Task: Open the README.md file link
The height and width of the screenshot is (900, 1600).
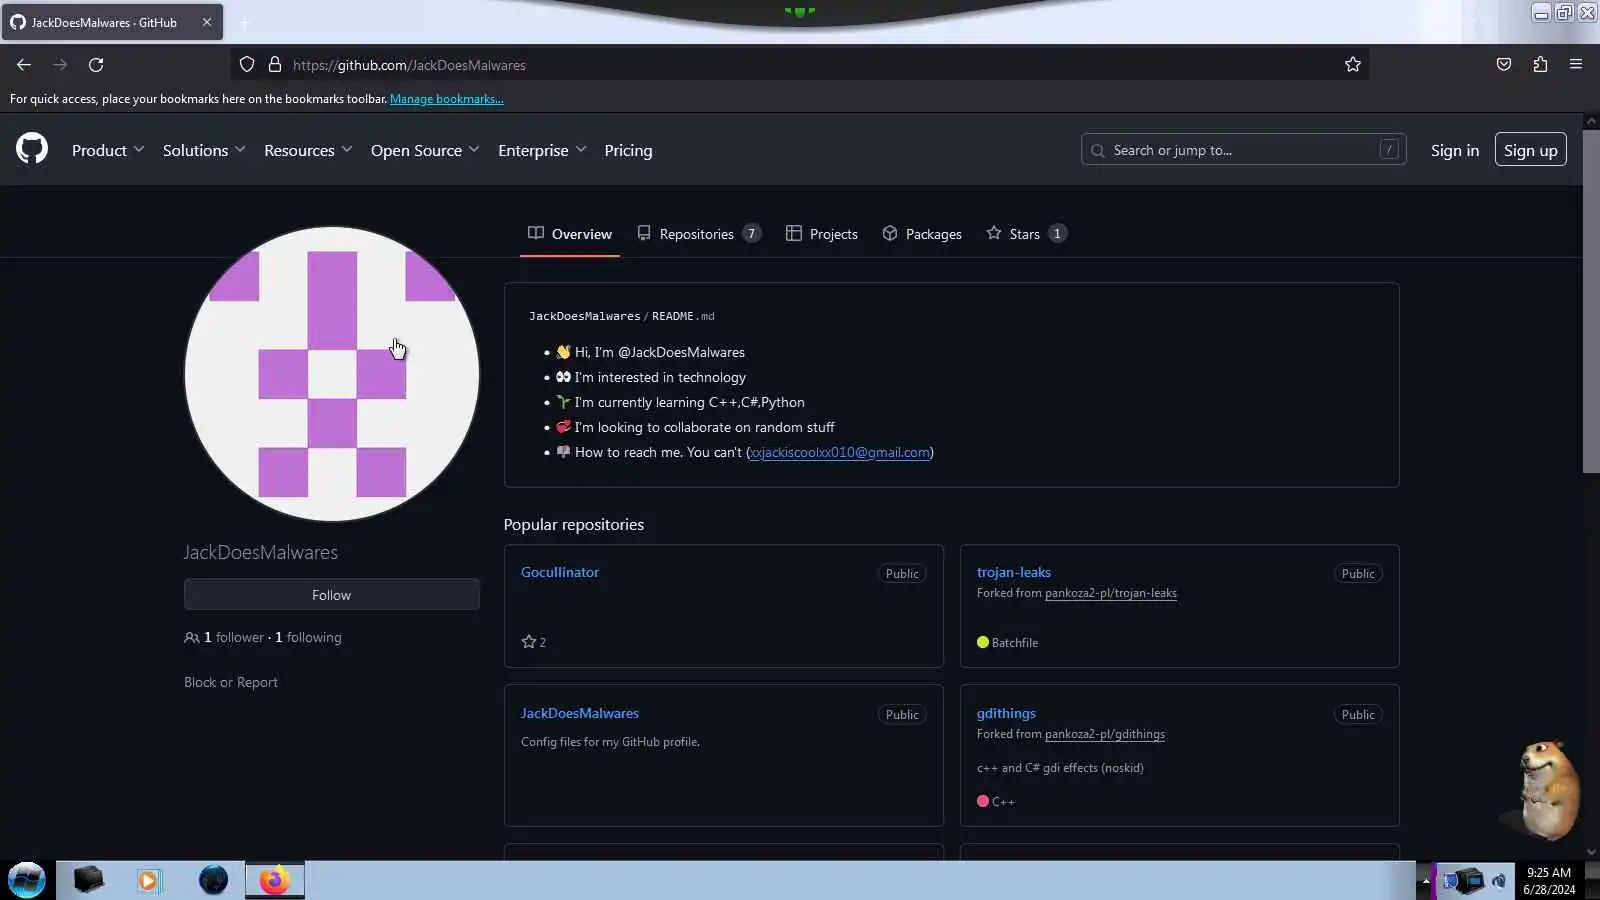Action: click(x=683, y=316)
